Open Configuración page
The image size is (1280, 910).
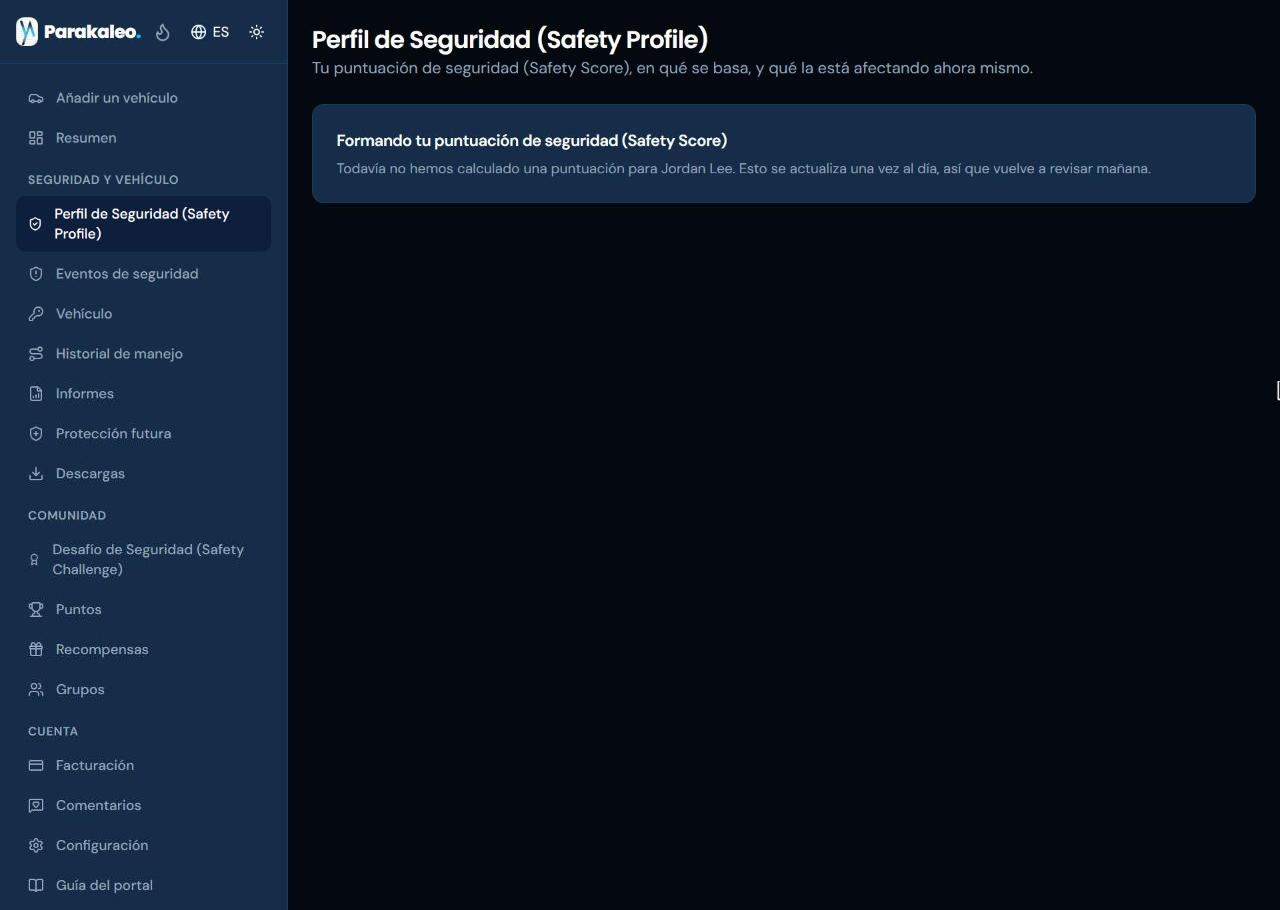143,846
